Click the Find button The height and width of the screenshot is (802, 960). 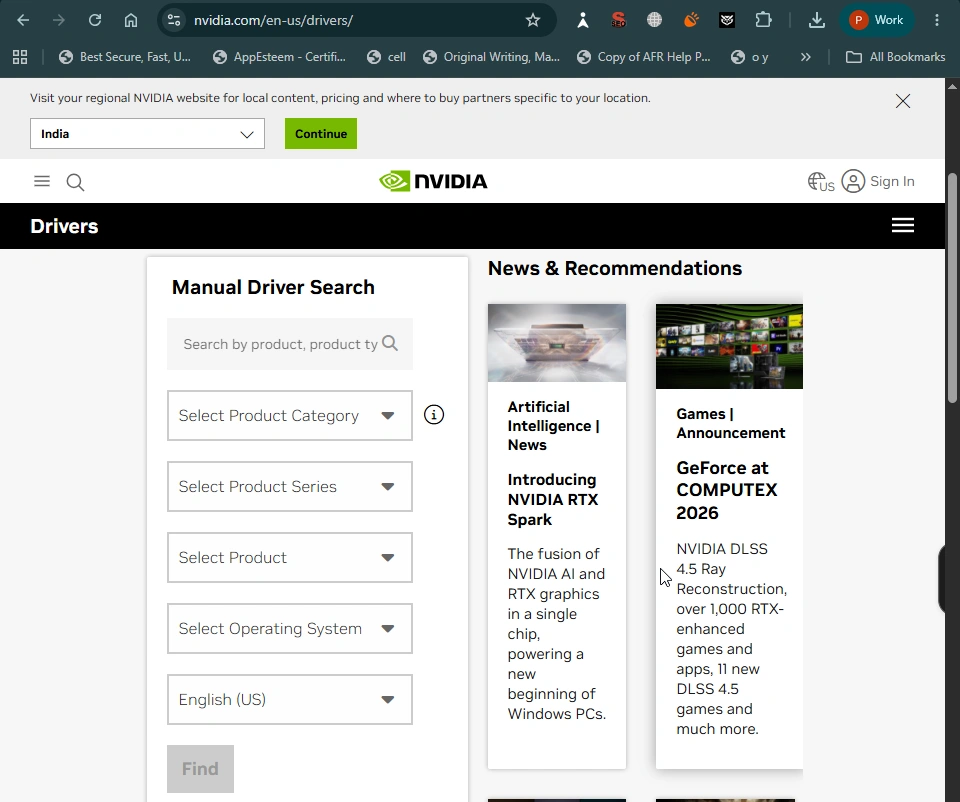point(200,769)
